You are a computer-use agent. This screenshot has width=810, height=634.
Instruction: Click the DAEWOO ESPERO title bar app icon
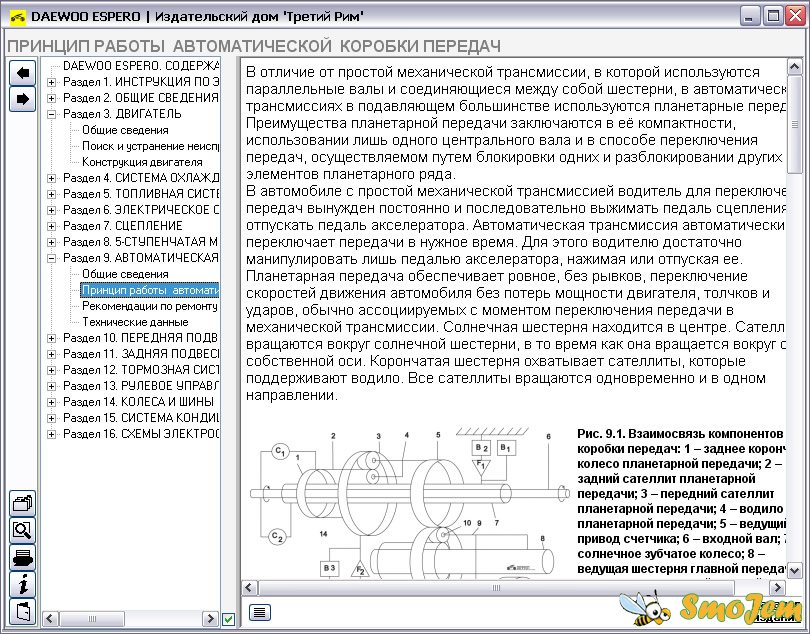18,17
